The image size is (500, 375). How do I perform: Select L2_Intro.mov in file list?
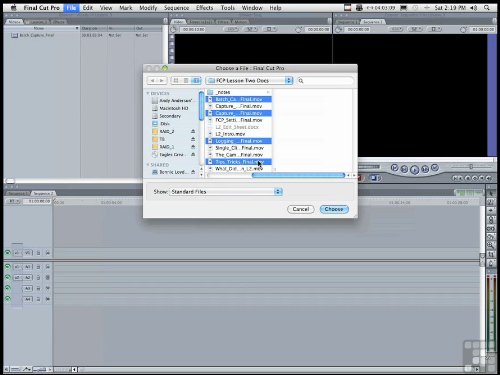[238, 134]
